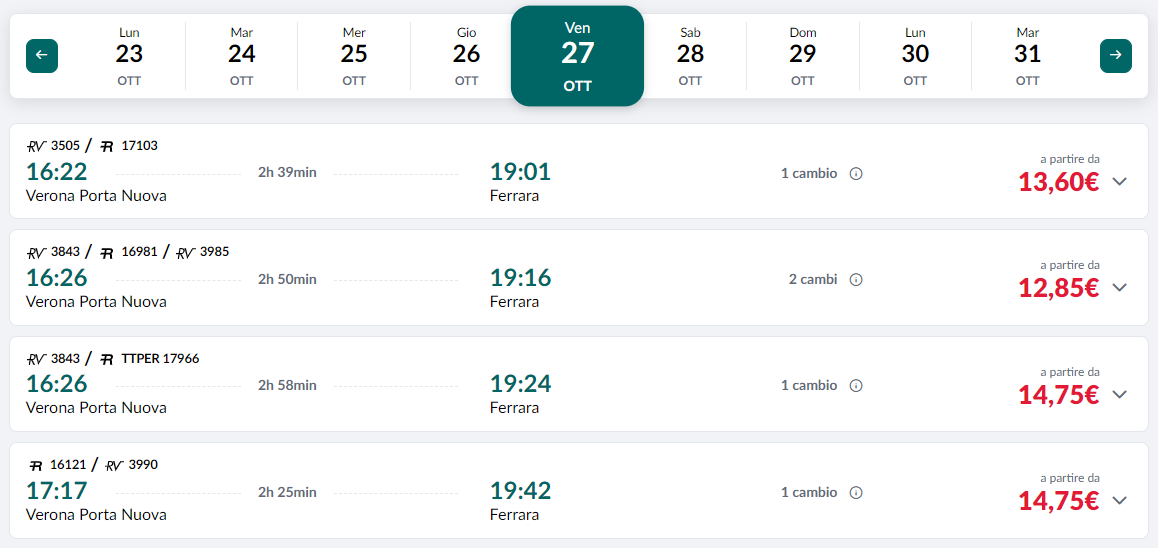1158x548 pixels.
Task: Open info icon beside 2 cambi
Action: click(856, 280)
